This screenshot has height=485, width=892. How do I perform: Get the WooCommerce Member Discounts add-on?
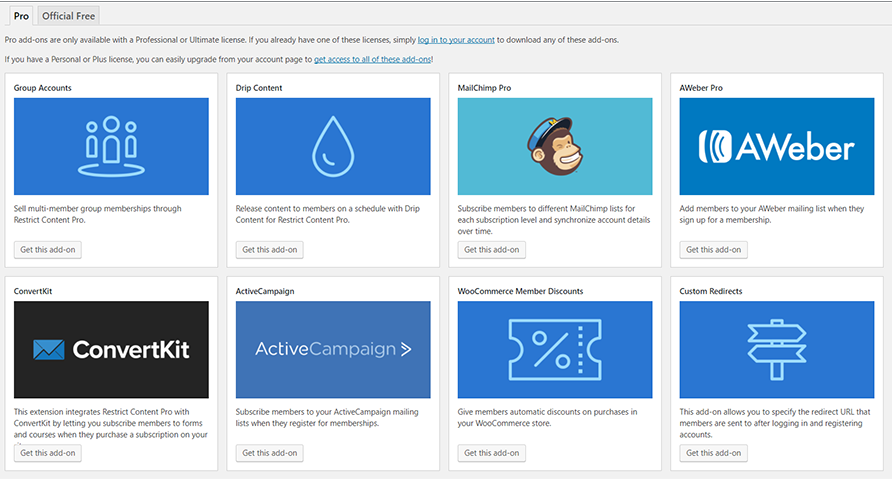coord(491,453)
